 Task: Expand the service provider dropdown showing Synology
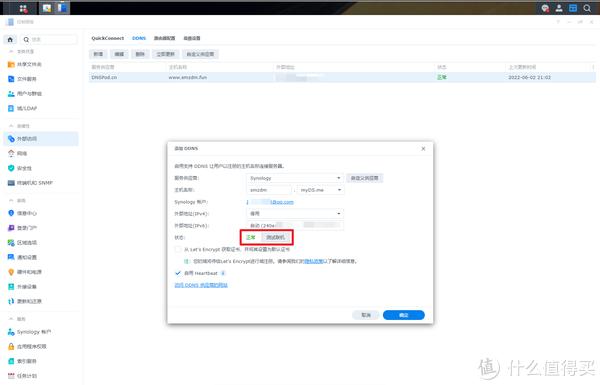pos(295,178)
